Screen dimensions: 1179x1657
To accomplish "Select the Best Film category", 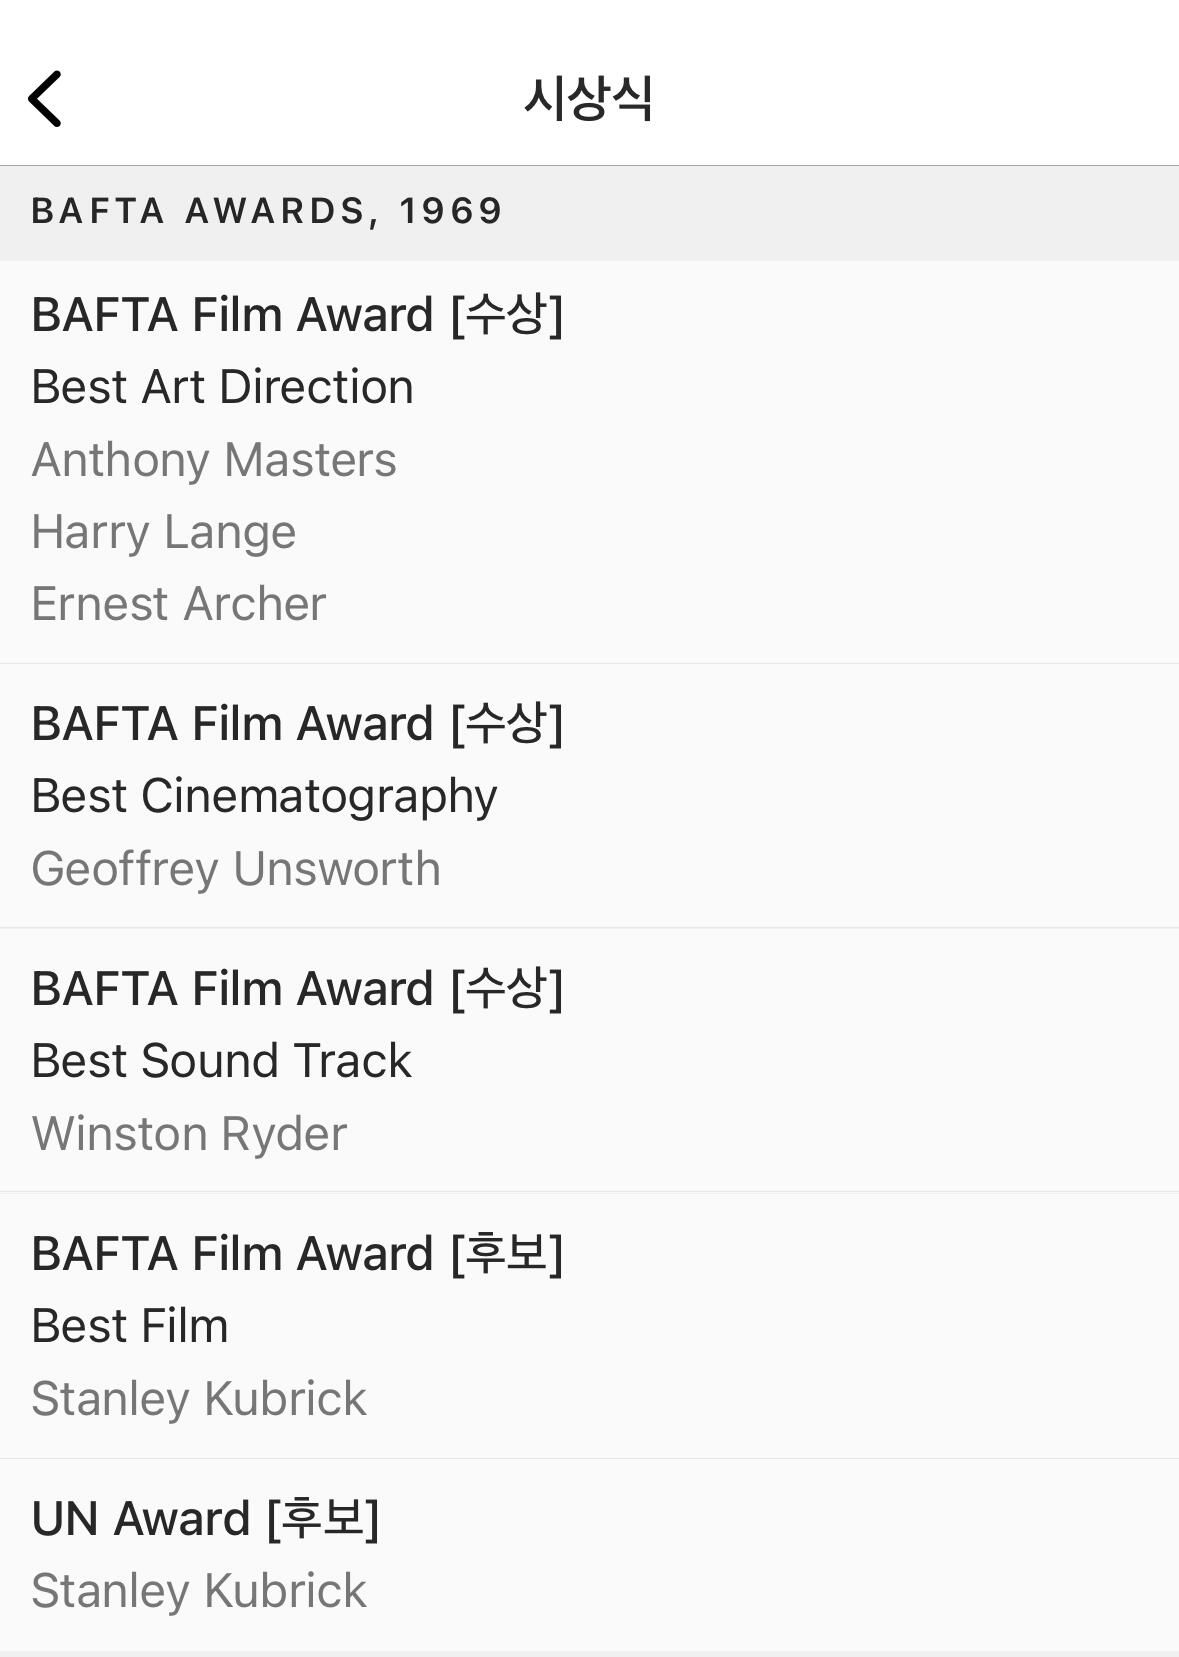I will (130, 1326).
